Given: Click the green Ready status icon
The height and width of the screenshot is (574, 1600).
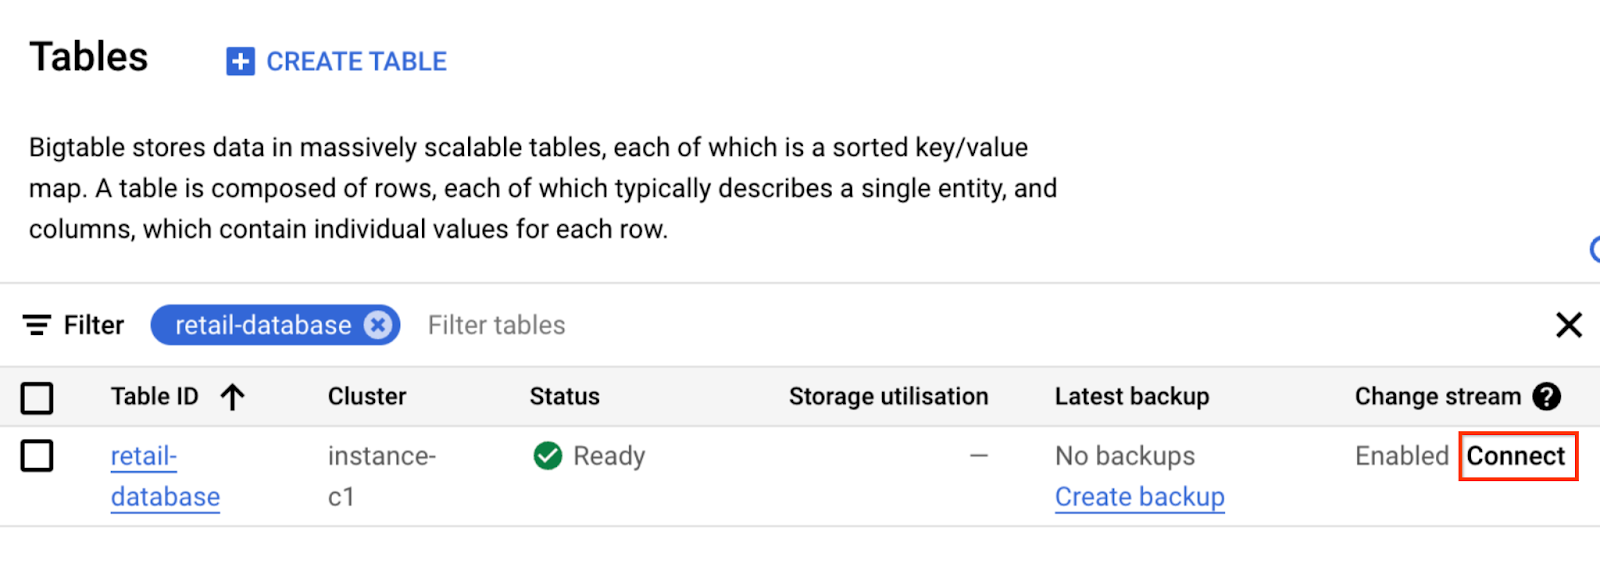Looking at the screenshot, I should click(x=548, y=456).
